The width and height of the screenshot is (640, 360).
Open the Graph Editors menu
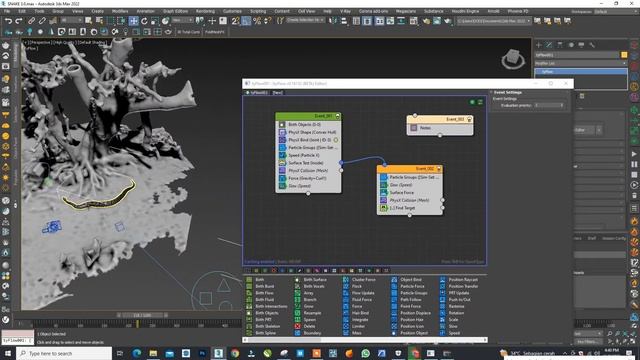tap(175, 11)
